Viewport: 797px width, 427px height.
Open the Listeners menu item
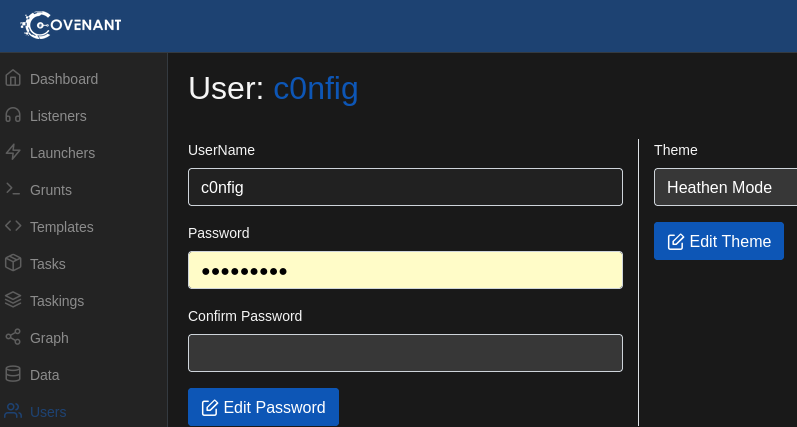(58, 116)
